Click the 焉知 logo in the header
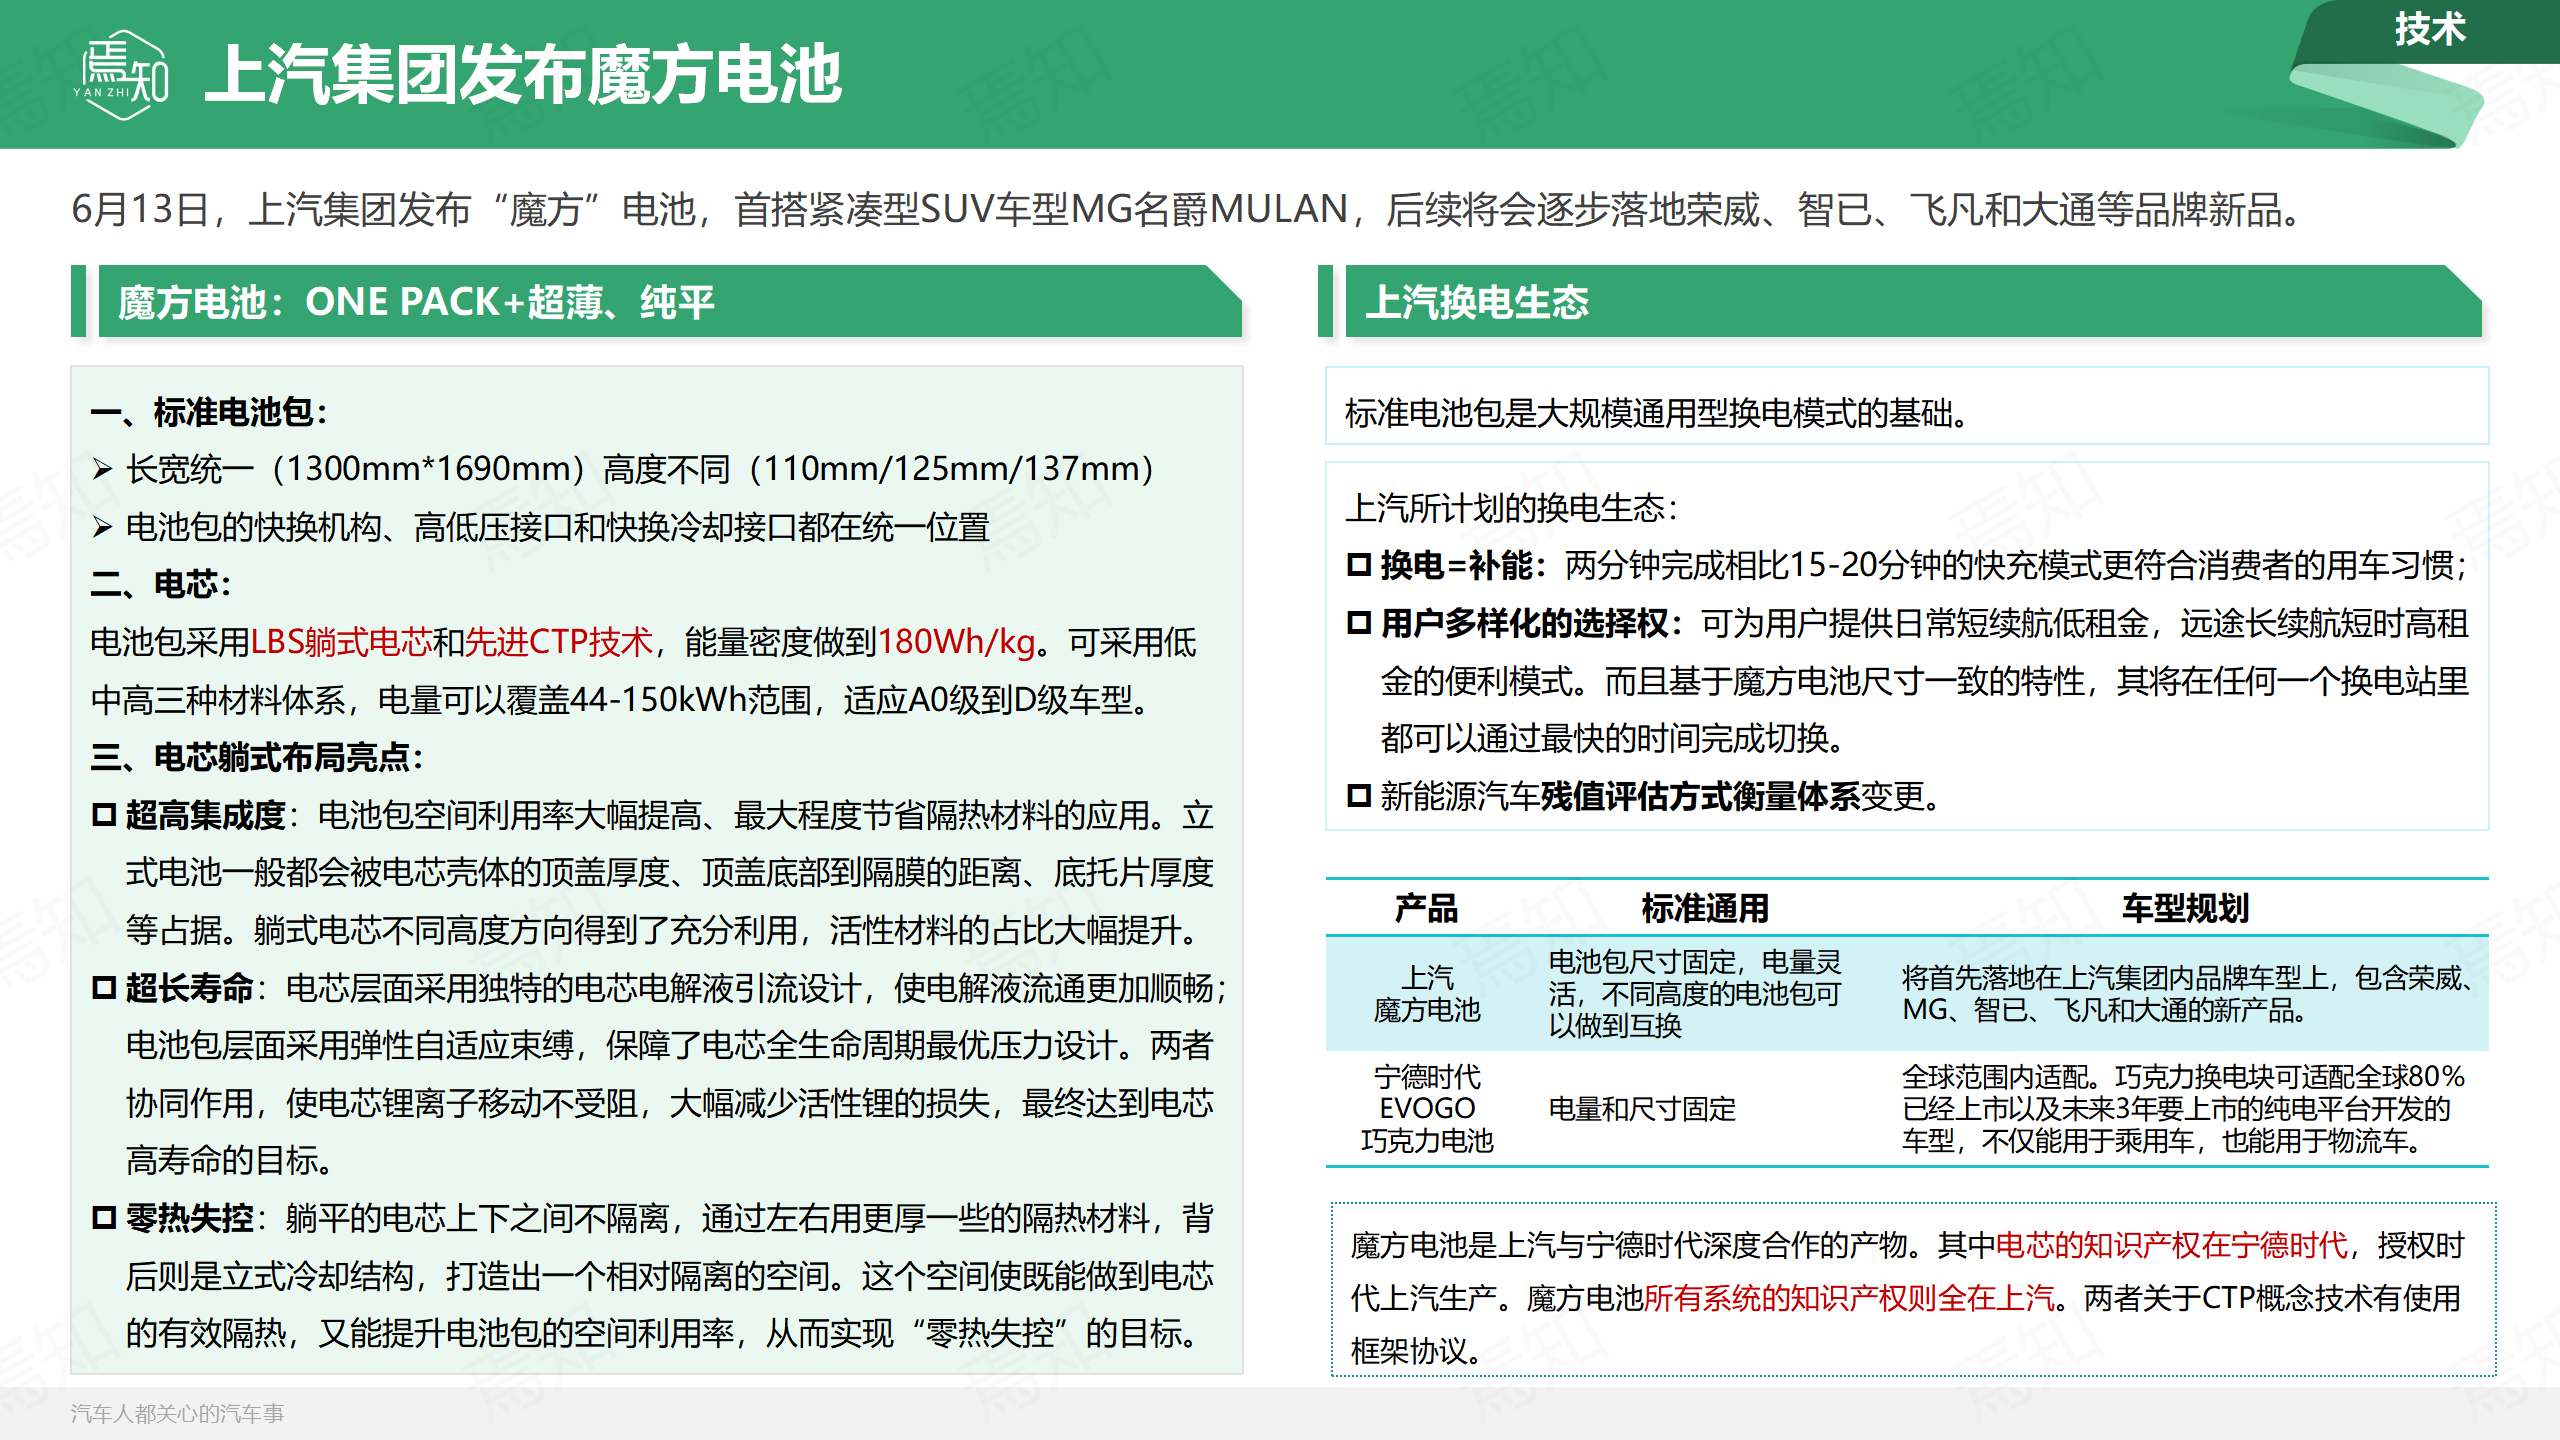The image size is (2560, 1440). tap(123, 75)
